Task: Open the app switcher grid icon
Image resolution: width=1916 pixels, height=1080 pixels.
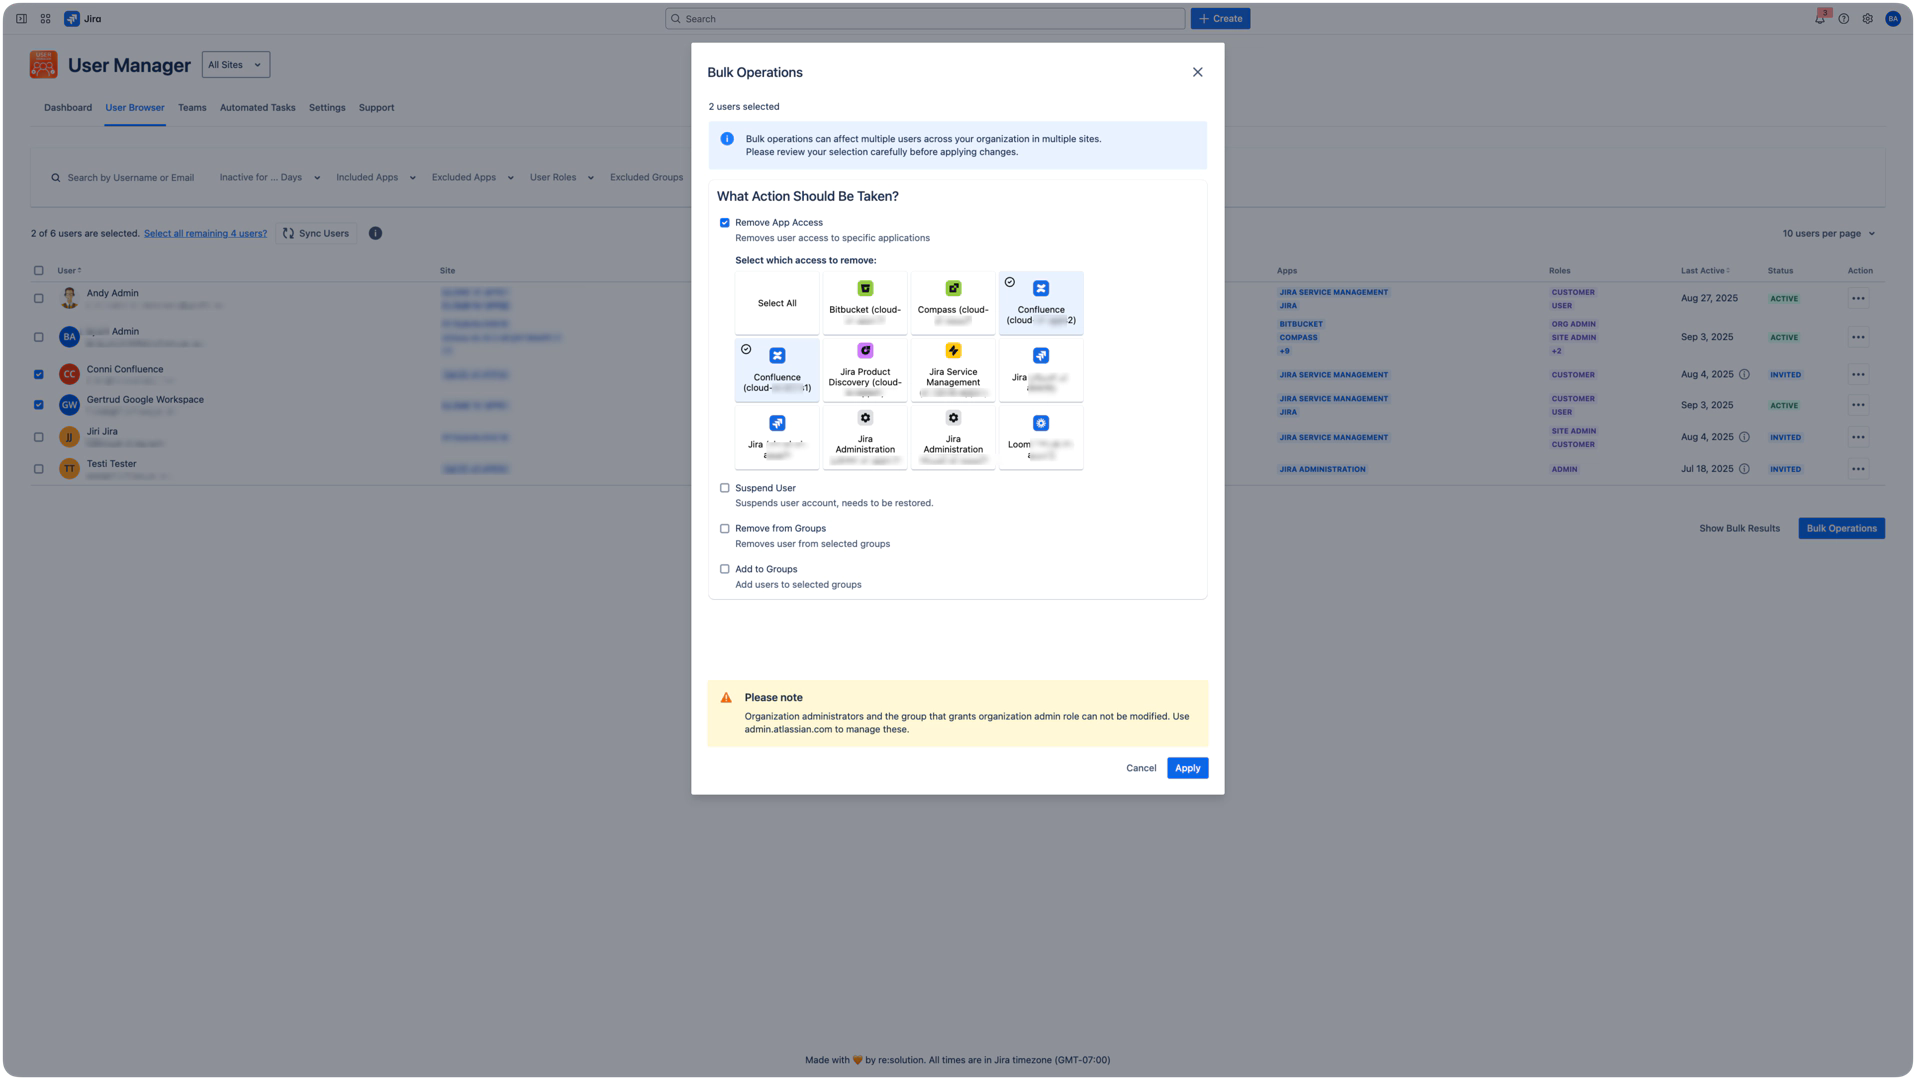Action: (x=45, y=19)
